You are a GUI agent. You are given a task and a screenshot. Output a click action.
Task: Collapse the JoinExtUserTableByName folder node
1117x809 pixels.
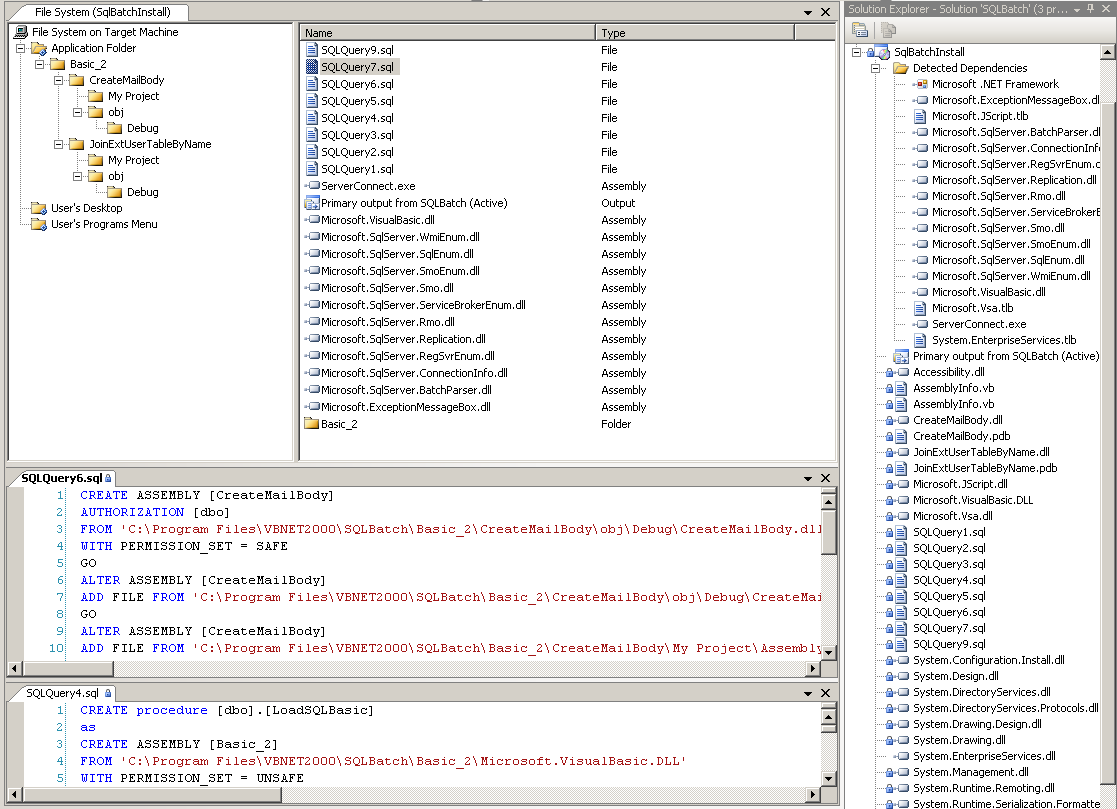pyautogui.click(x=58, y=145)
